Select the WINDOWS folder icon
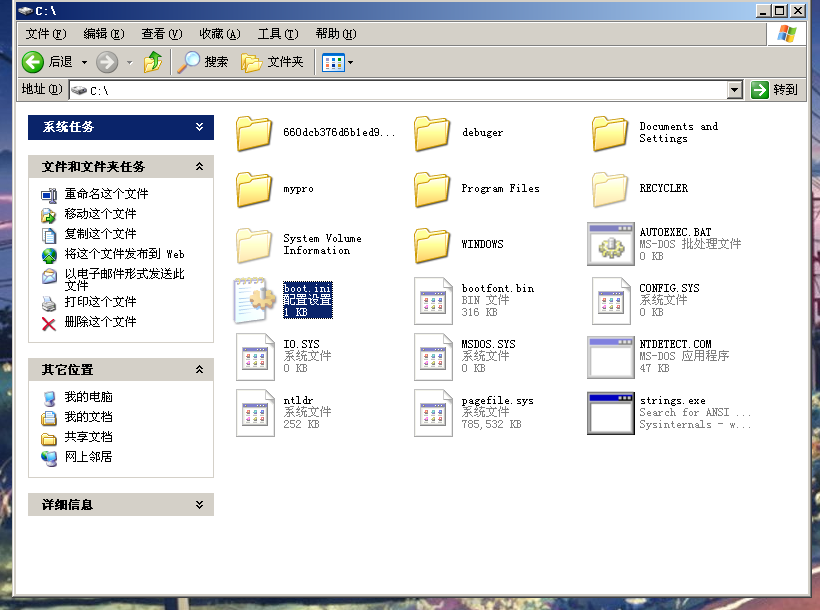820x610 pixels. coord(432,245)
